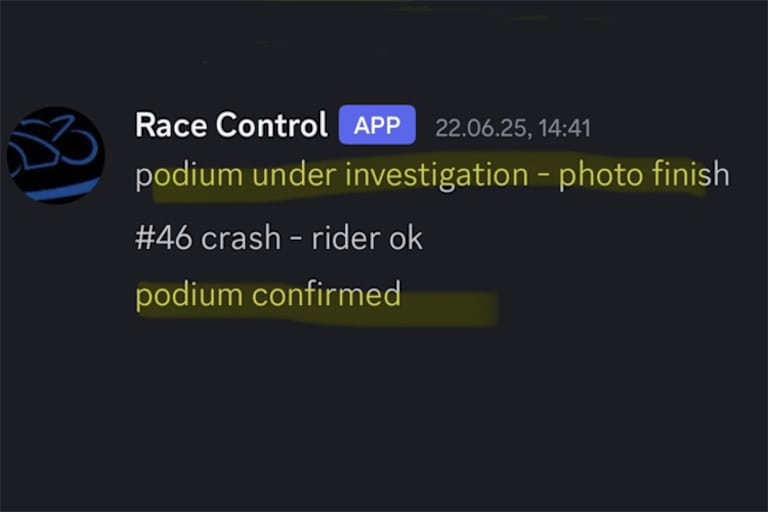Open the Race Control username profile
The height and width of the screenshot is (512, 768).
231,126
